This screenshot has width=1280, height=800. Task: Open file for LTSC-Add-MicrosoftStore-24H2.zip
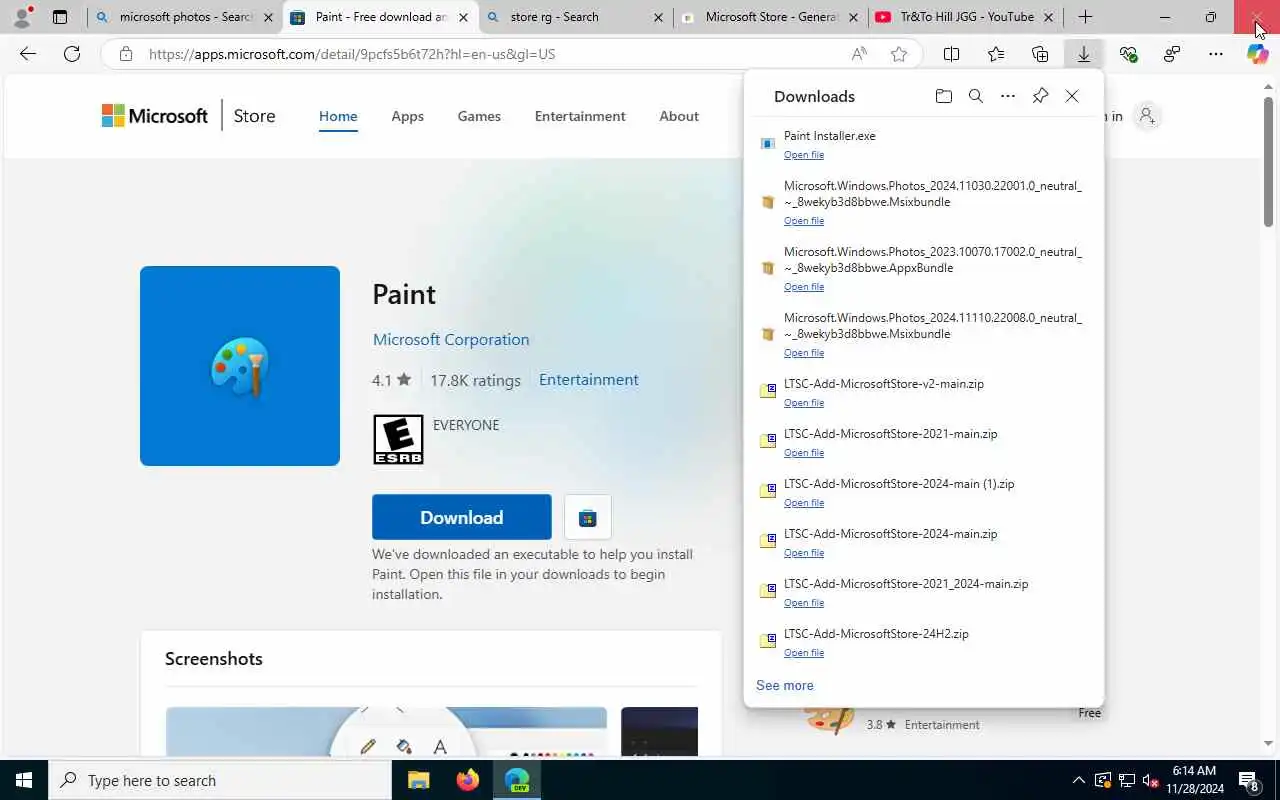[804, 653]
